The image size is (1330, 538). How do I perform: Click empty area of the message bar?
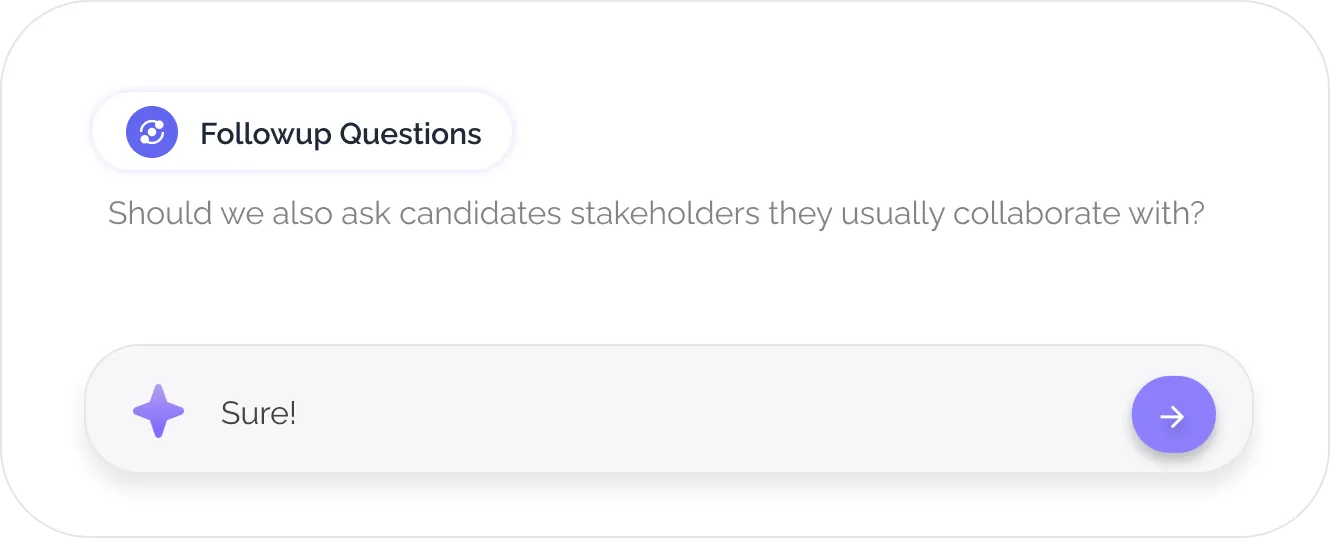tap(700, 413)
